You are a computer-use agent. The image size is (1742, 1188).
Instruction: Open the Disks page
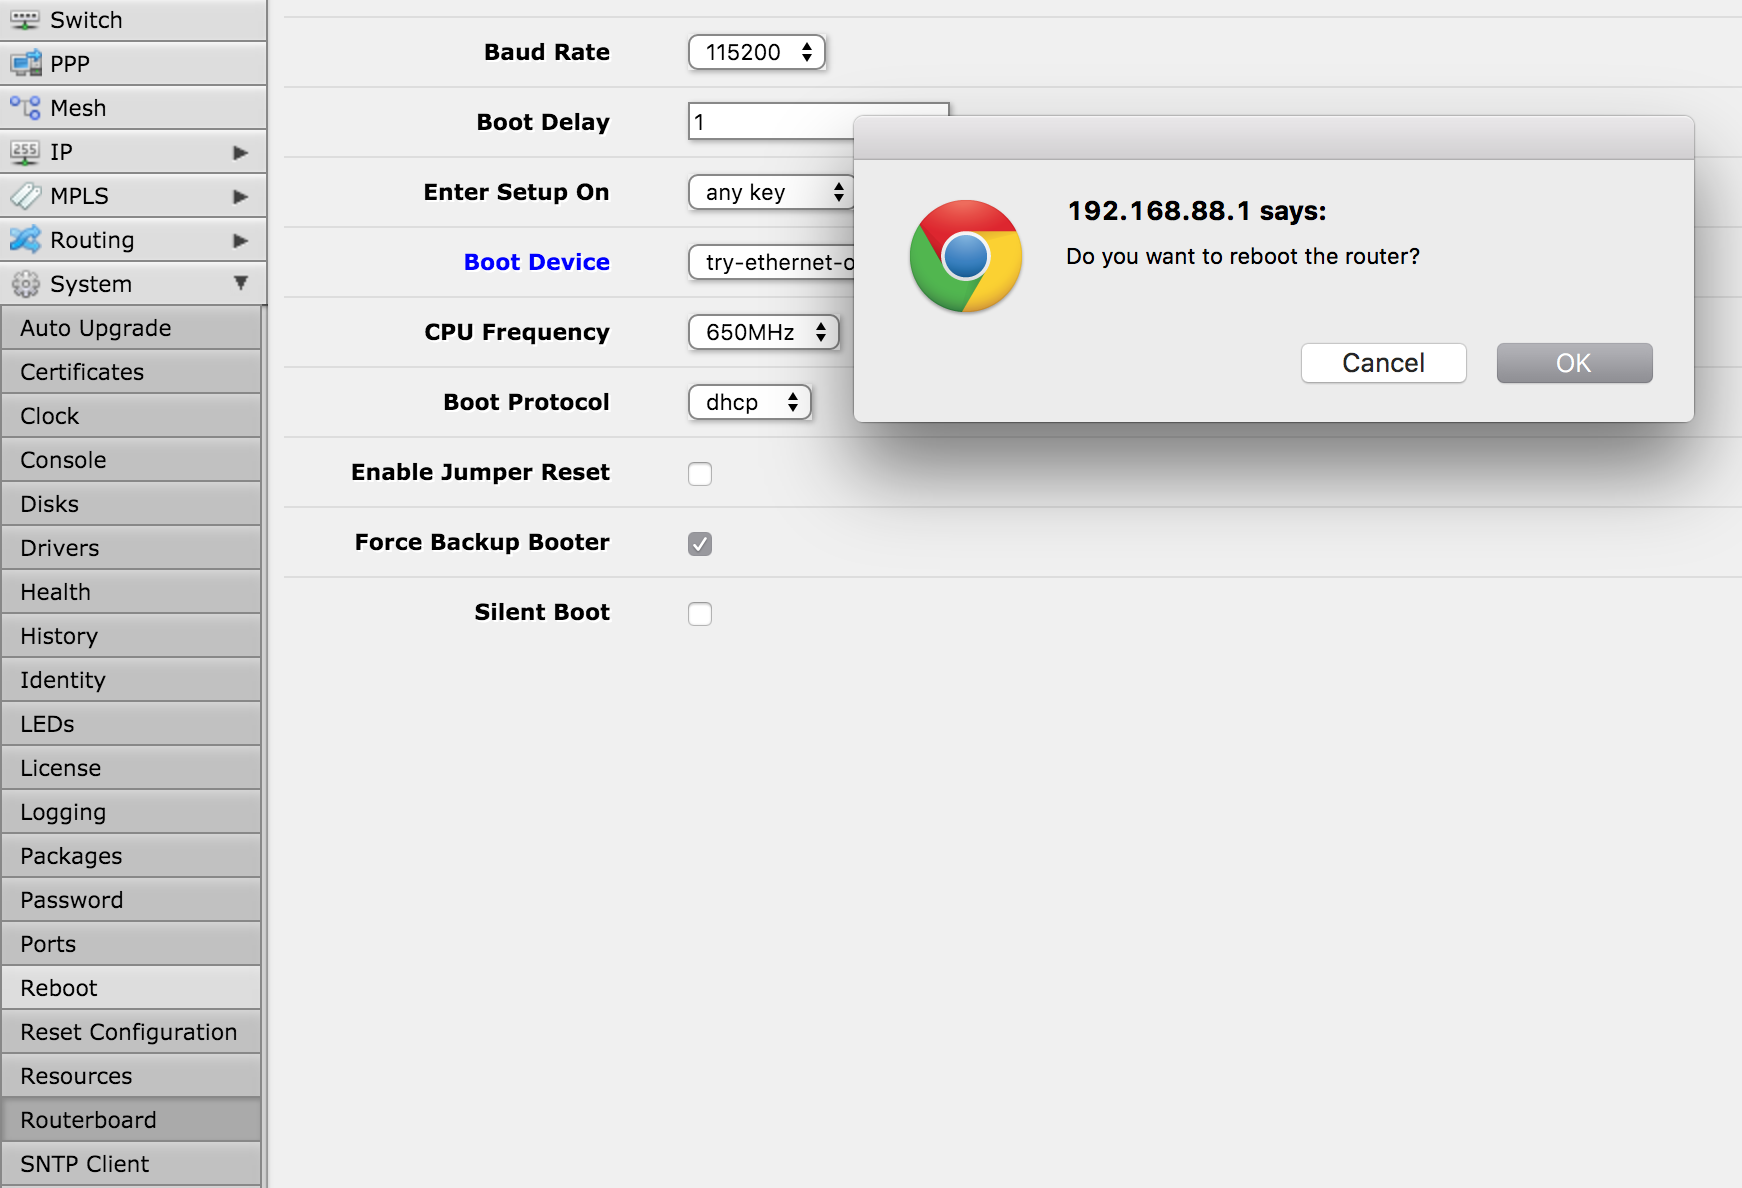click(131, 504)
